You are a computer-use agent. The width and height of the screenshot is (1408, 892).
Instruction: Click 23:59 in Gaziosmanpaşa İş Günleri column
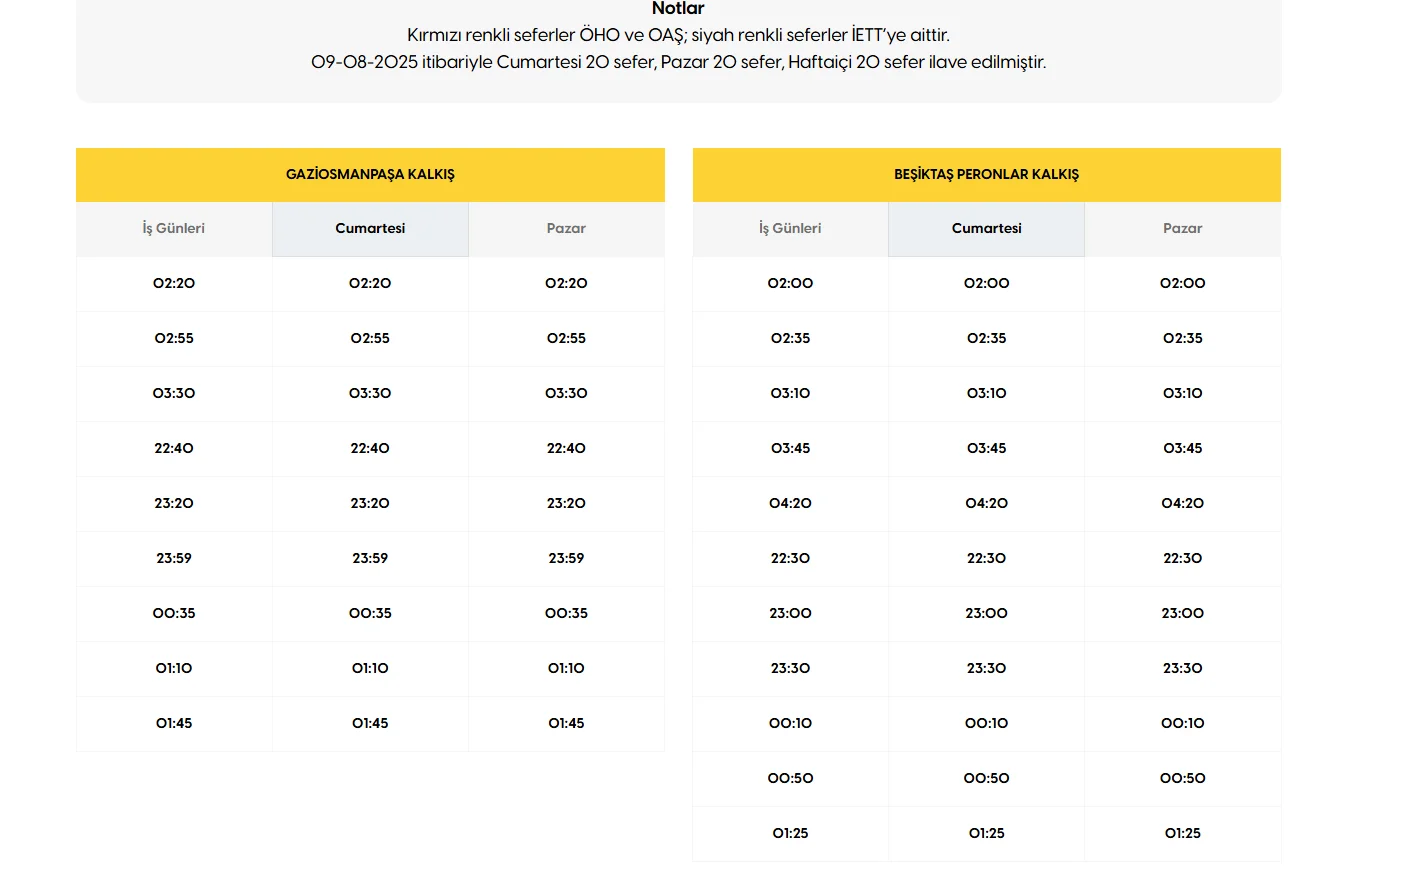click(174, 559)
